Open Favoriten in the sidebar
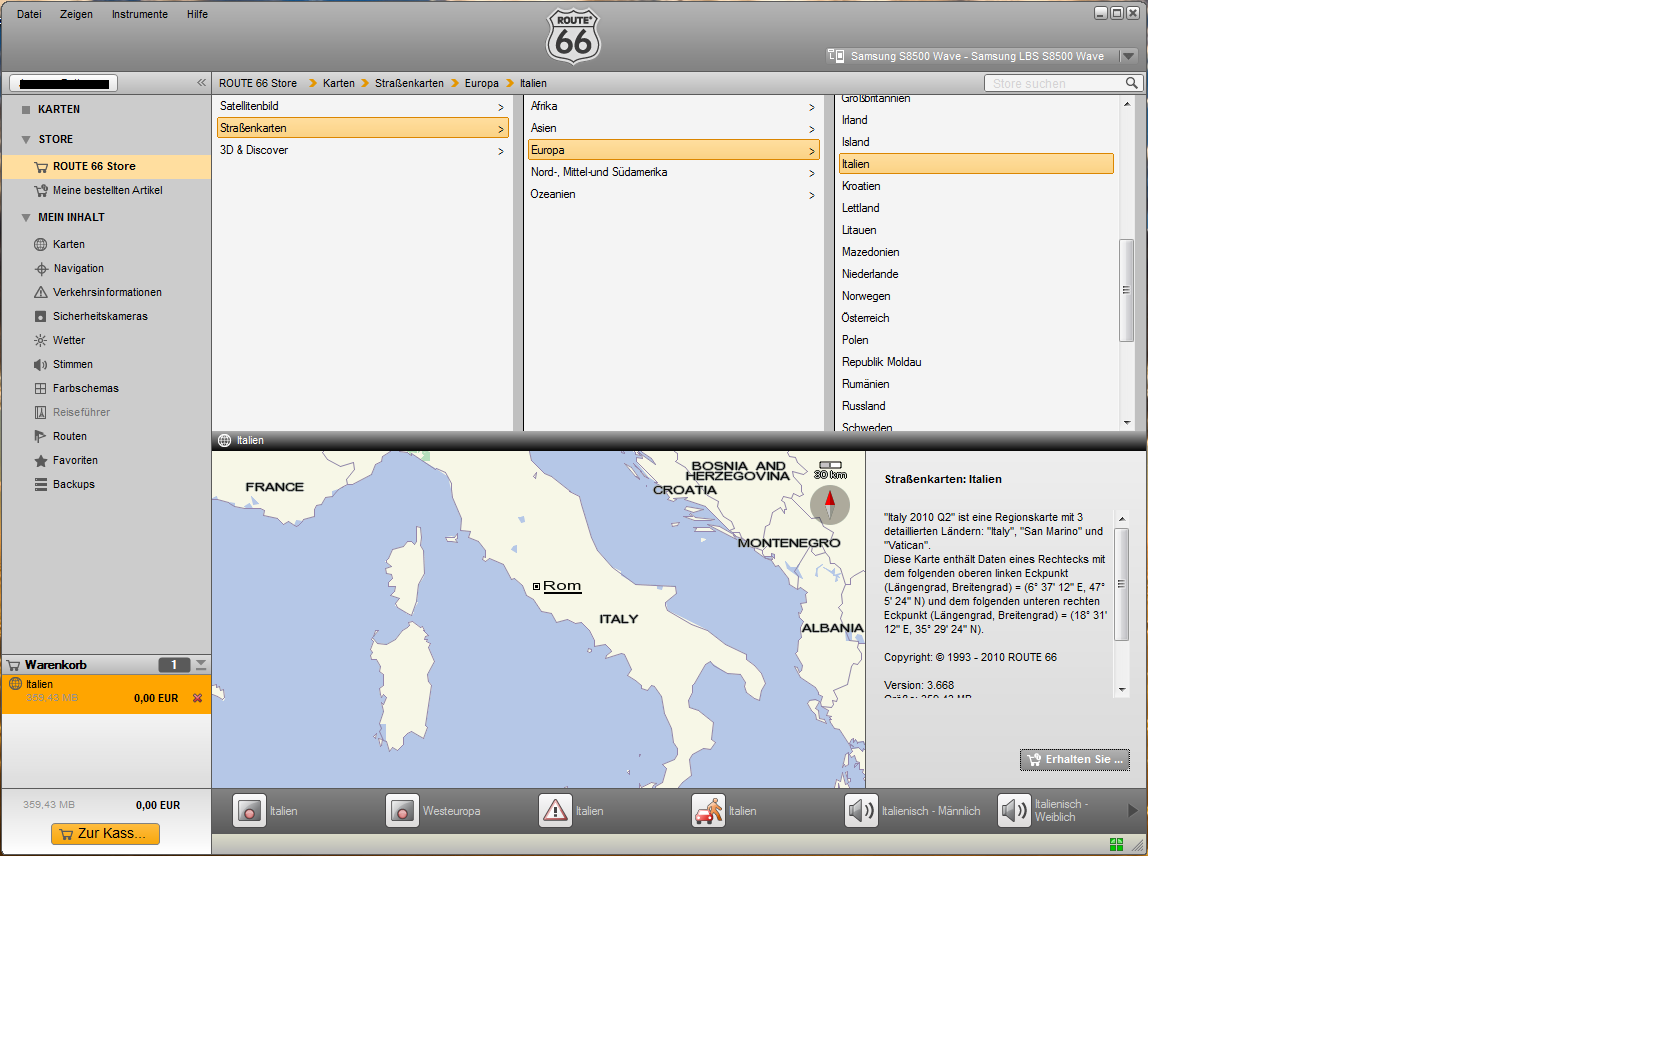The width and height of the screenshot is (1680, 1050). pyautogui.click(x=75, y=460)
